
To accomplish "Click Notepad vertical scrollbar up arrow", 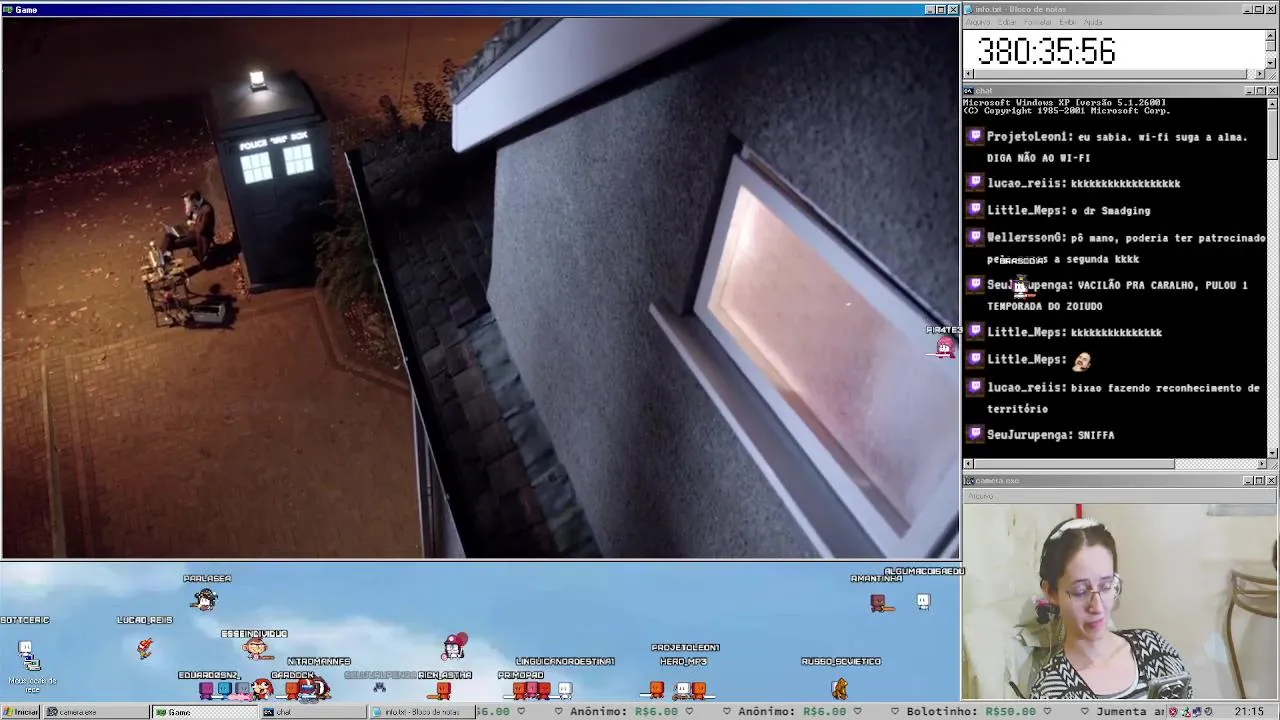I will (x=1271, y=35).
